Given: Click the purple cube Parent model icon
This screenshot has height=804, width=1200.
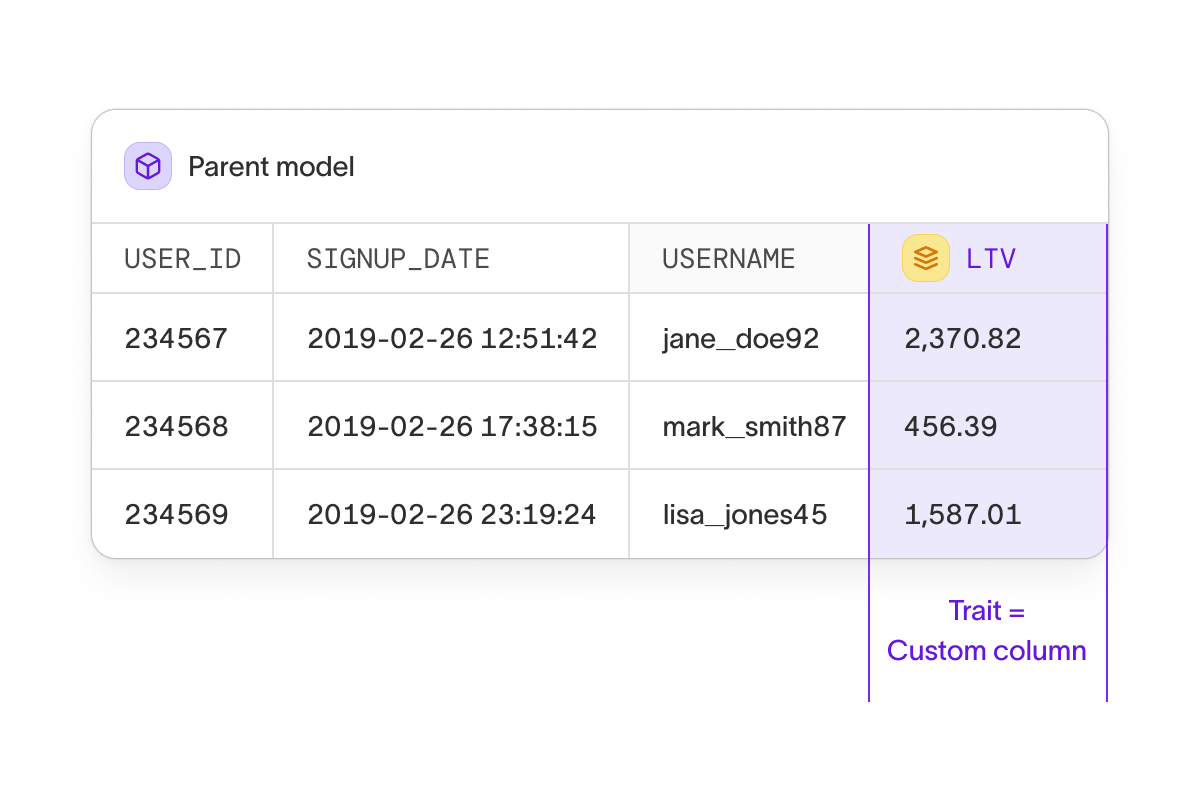Looking at the screenshot, I should point(148,166).
